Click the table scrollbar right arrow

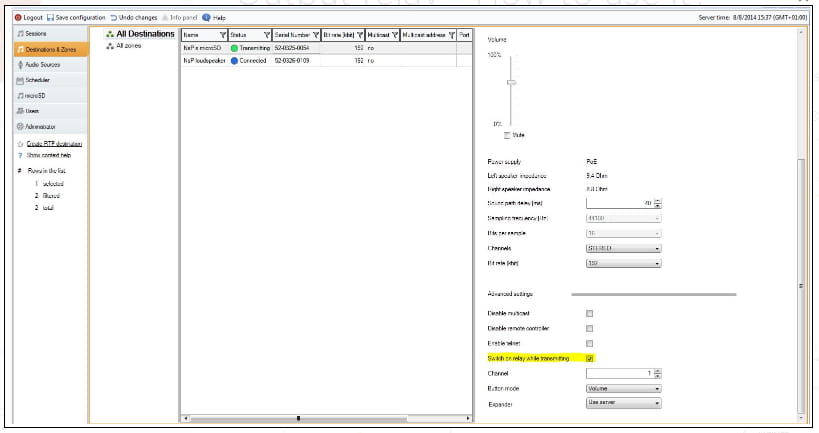(x=467, y=418)
